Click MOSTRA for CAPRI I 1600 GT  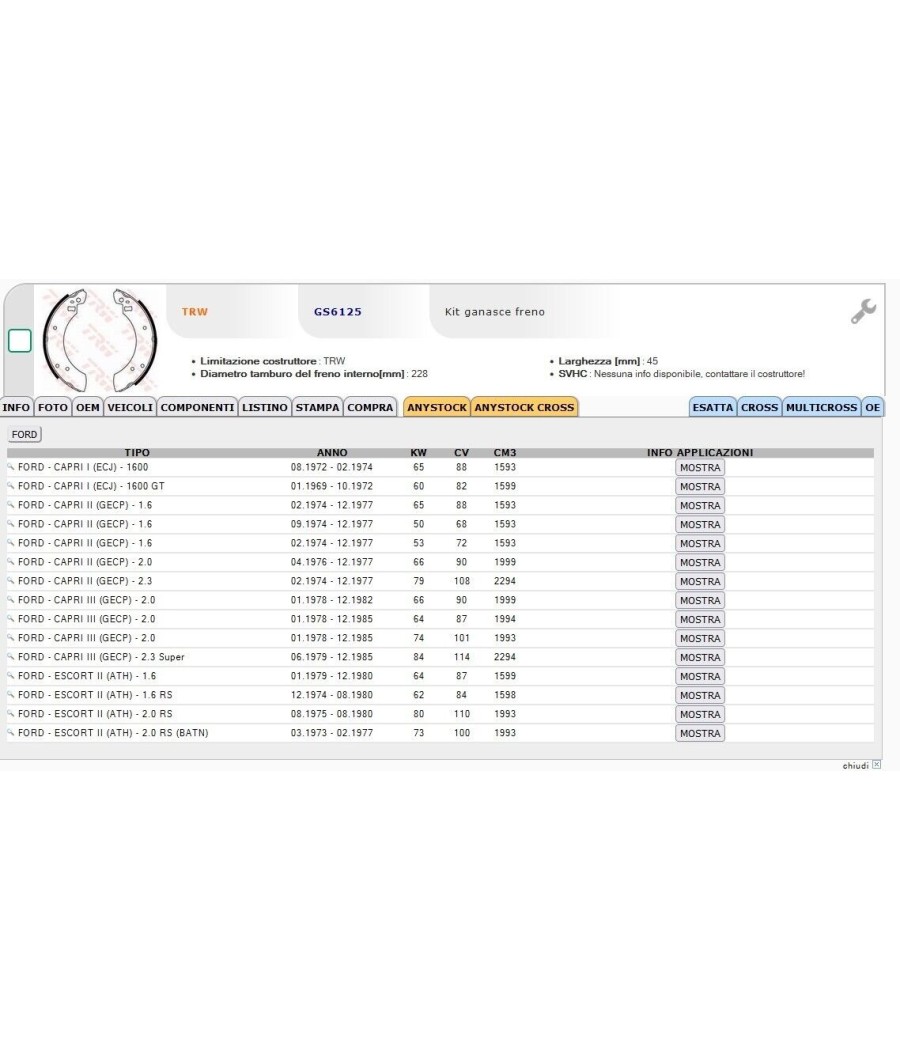click(x=700, y=486)
